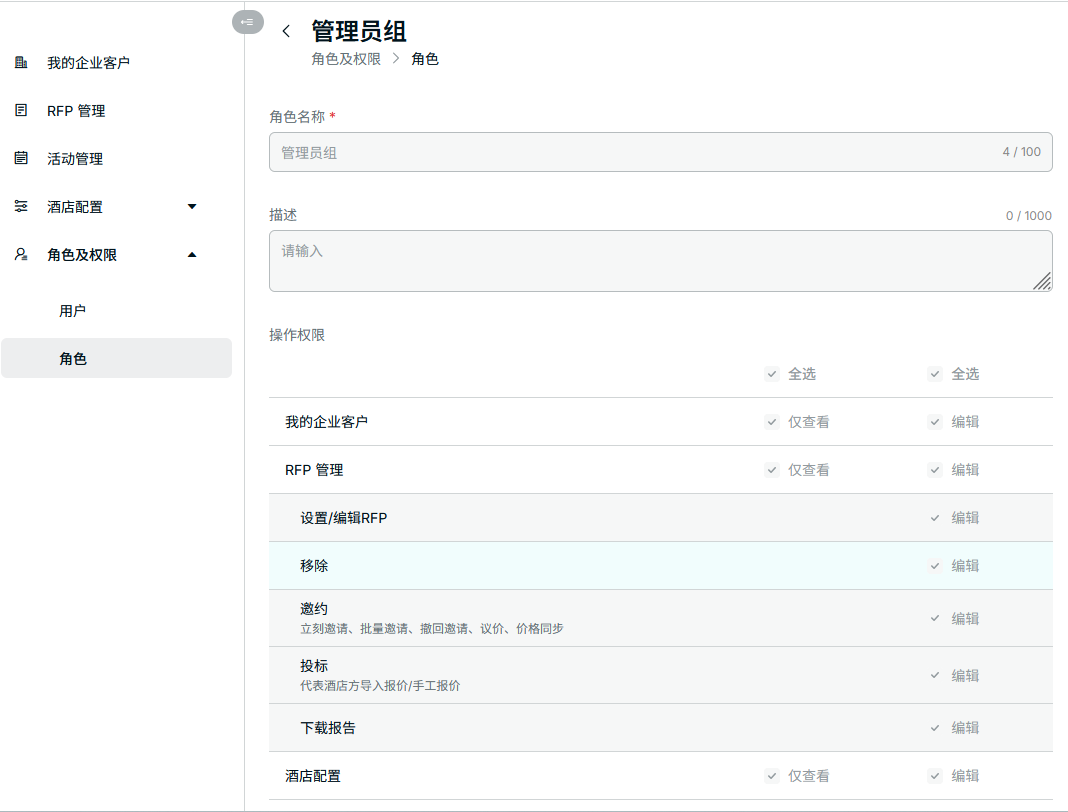The height and width of the screenshot is (812, 1068).
Task: Expand the 酒店配置 menu arrow
Action: 192,206
